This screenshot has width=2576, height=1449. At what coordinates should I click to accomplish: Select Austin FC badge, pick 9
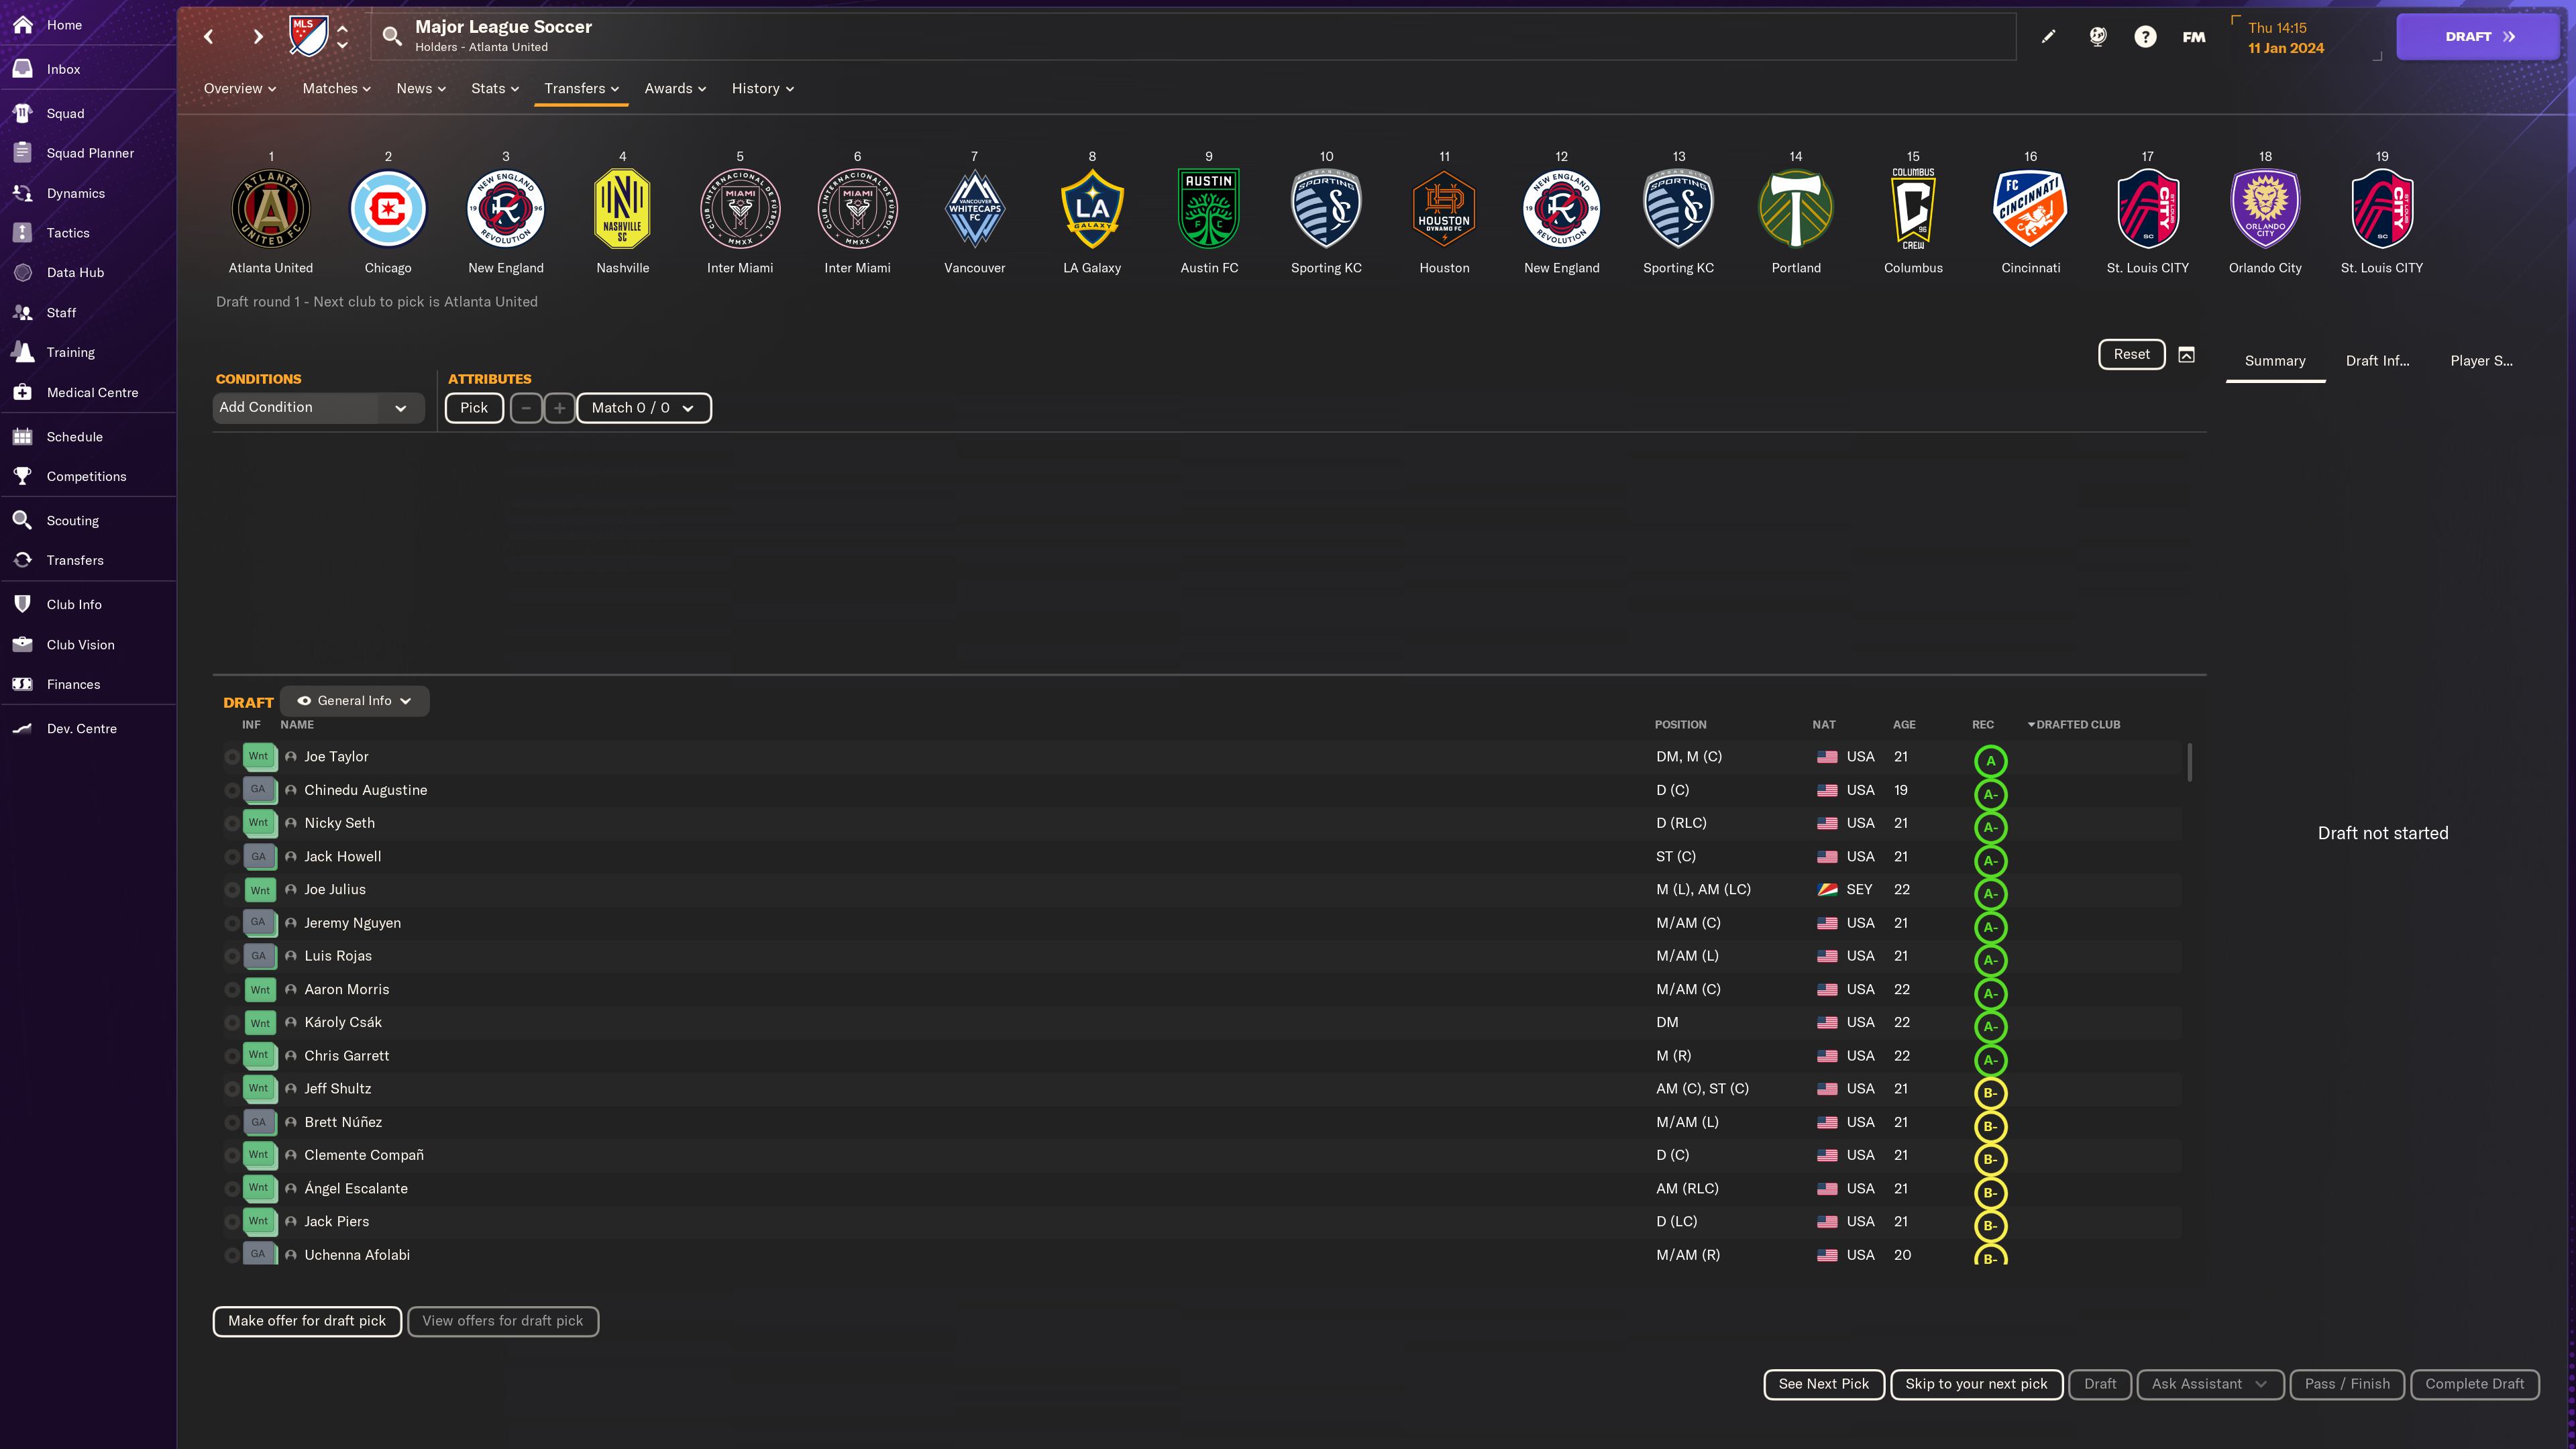pyautogui.click(x=1209, y=209)
